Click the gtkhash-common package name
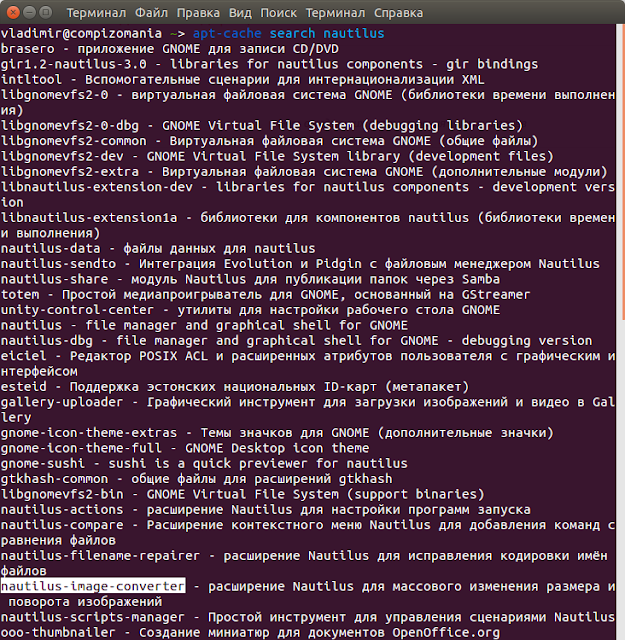 [x=55, y=479]
